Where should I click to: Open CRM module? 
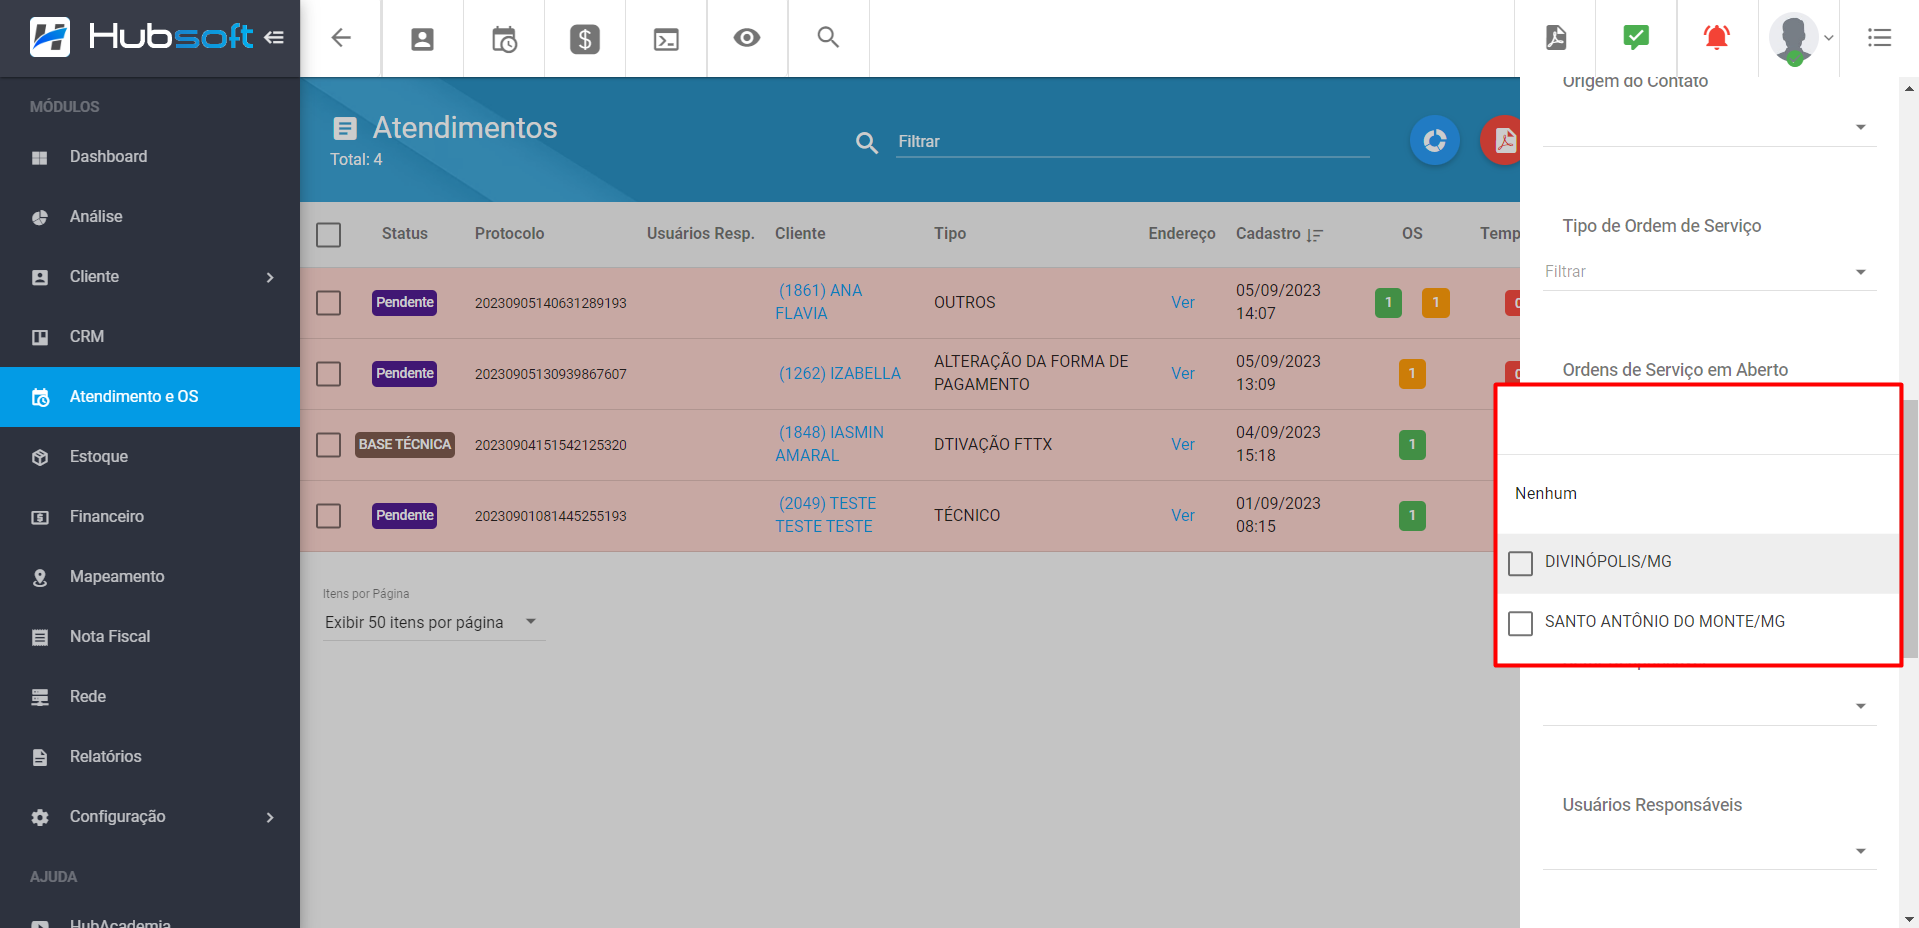pos(150,337)
